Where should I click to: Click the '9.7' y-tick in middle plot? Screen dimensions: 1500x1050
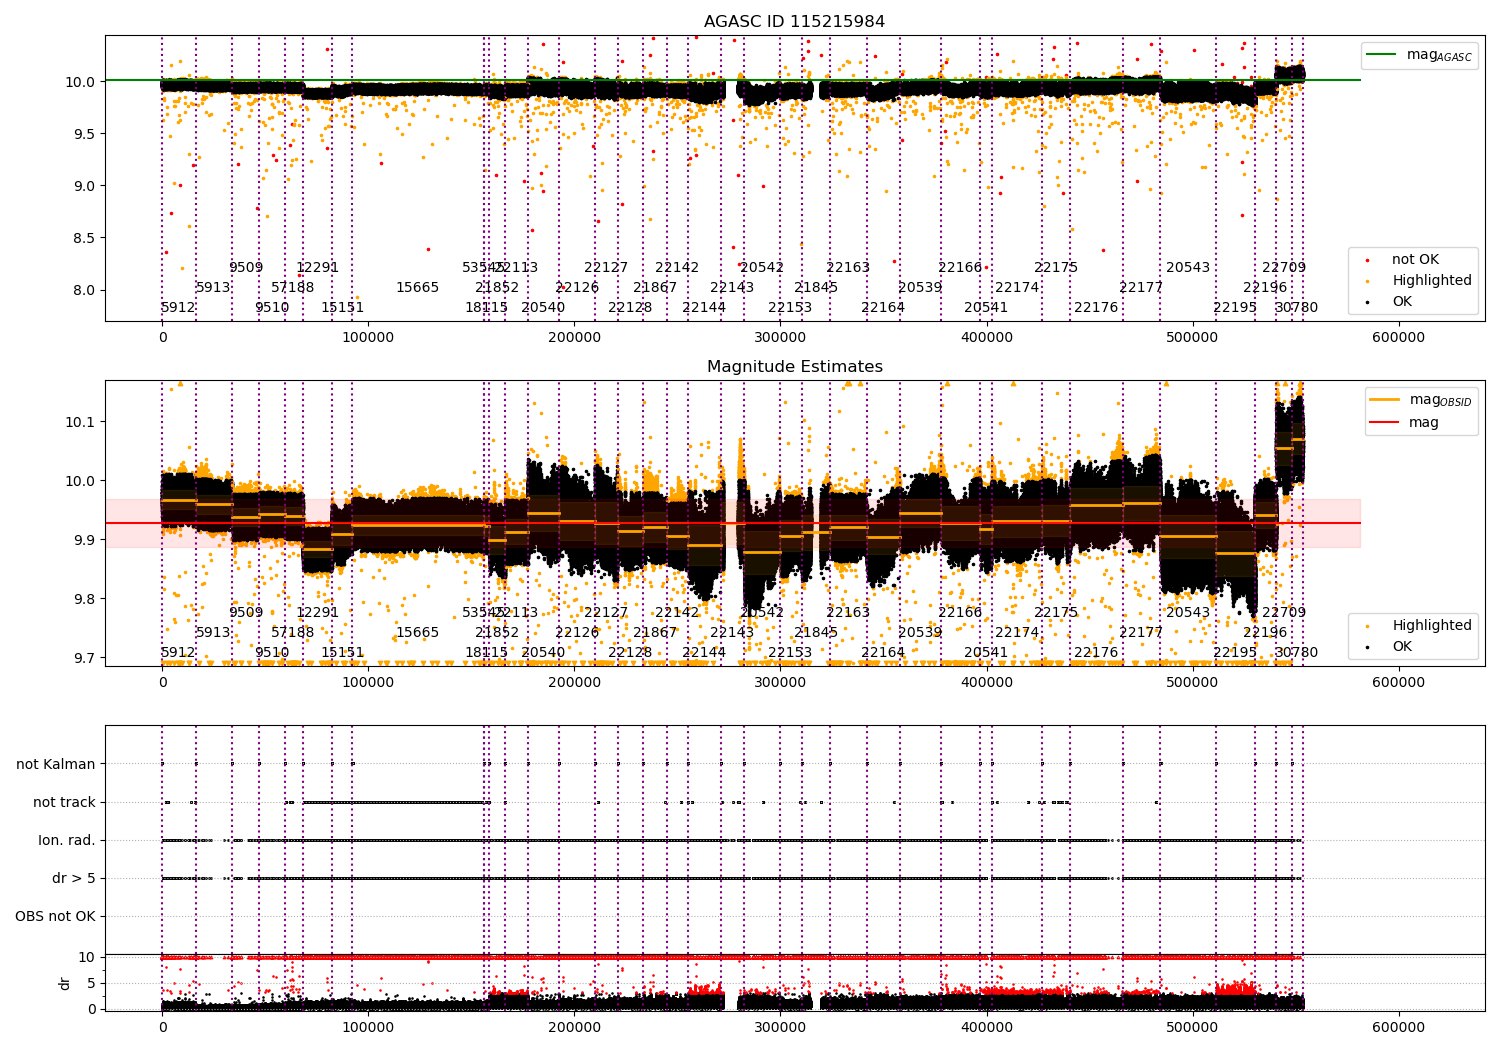pos(85,659)
